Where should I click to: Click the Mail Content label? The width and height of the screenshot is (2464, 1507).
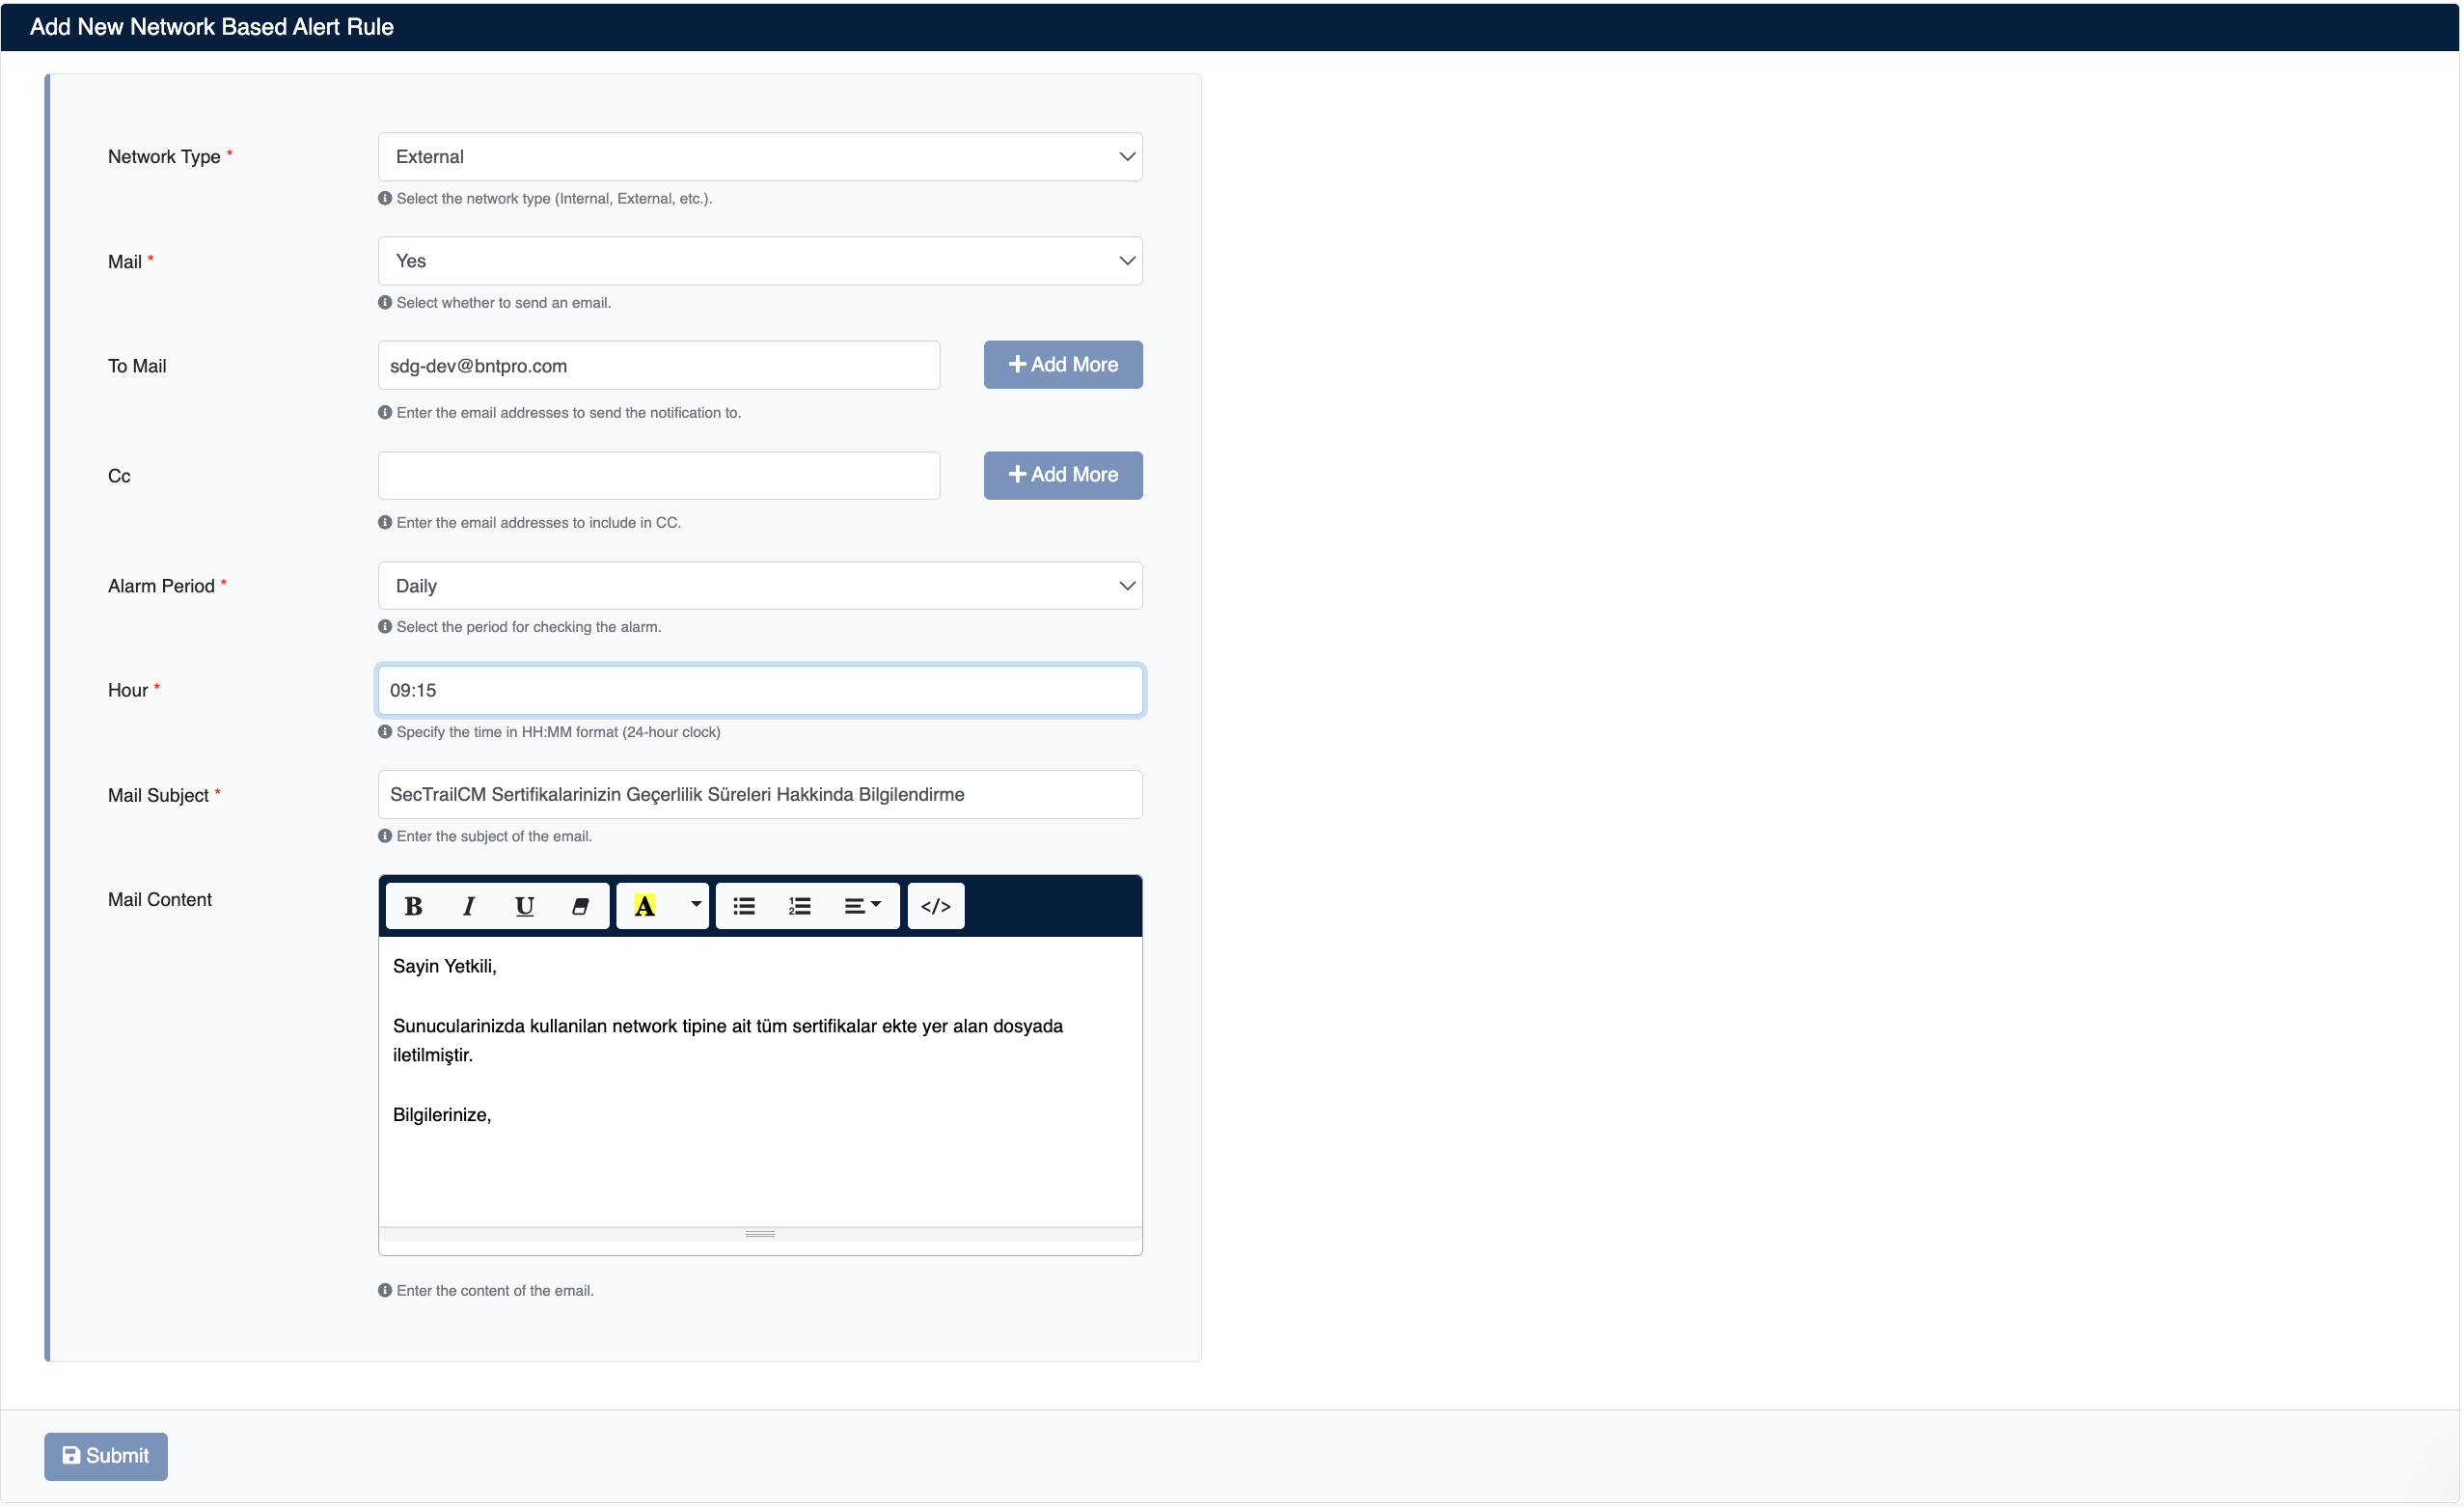[160, 900]
